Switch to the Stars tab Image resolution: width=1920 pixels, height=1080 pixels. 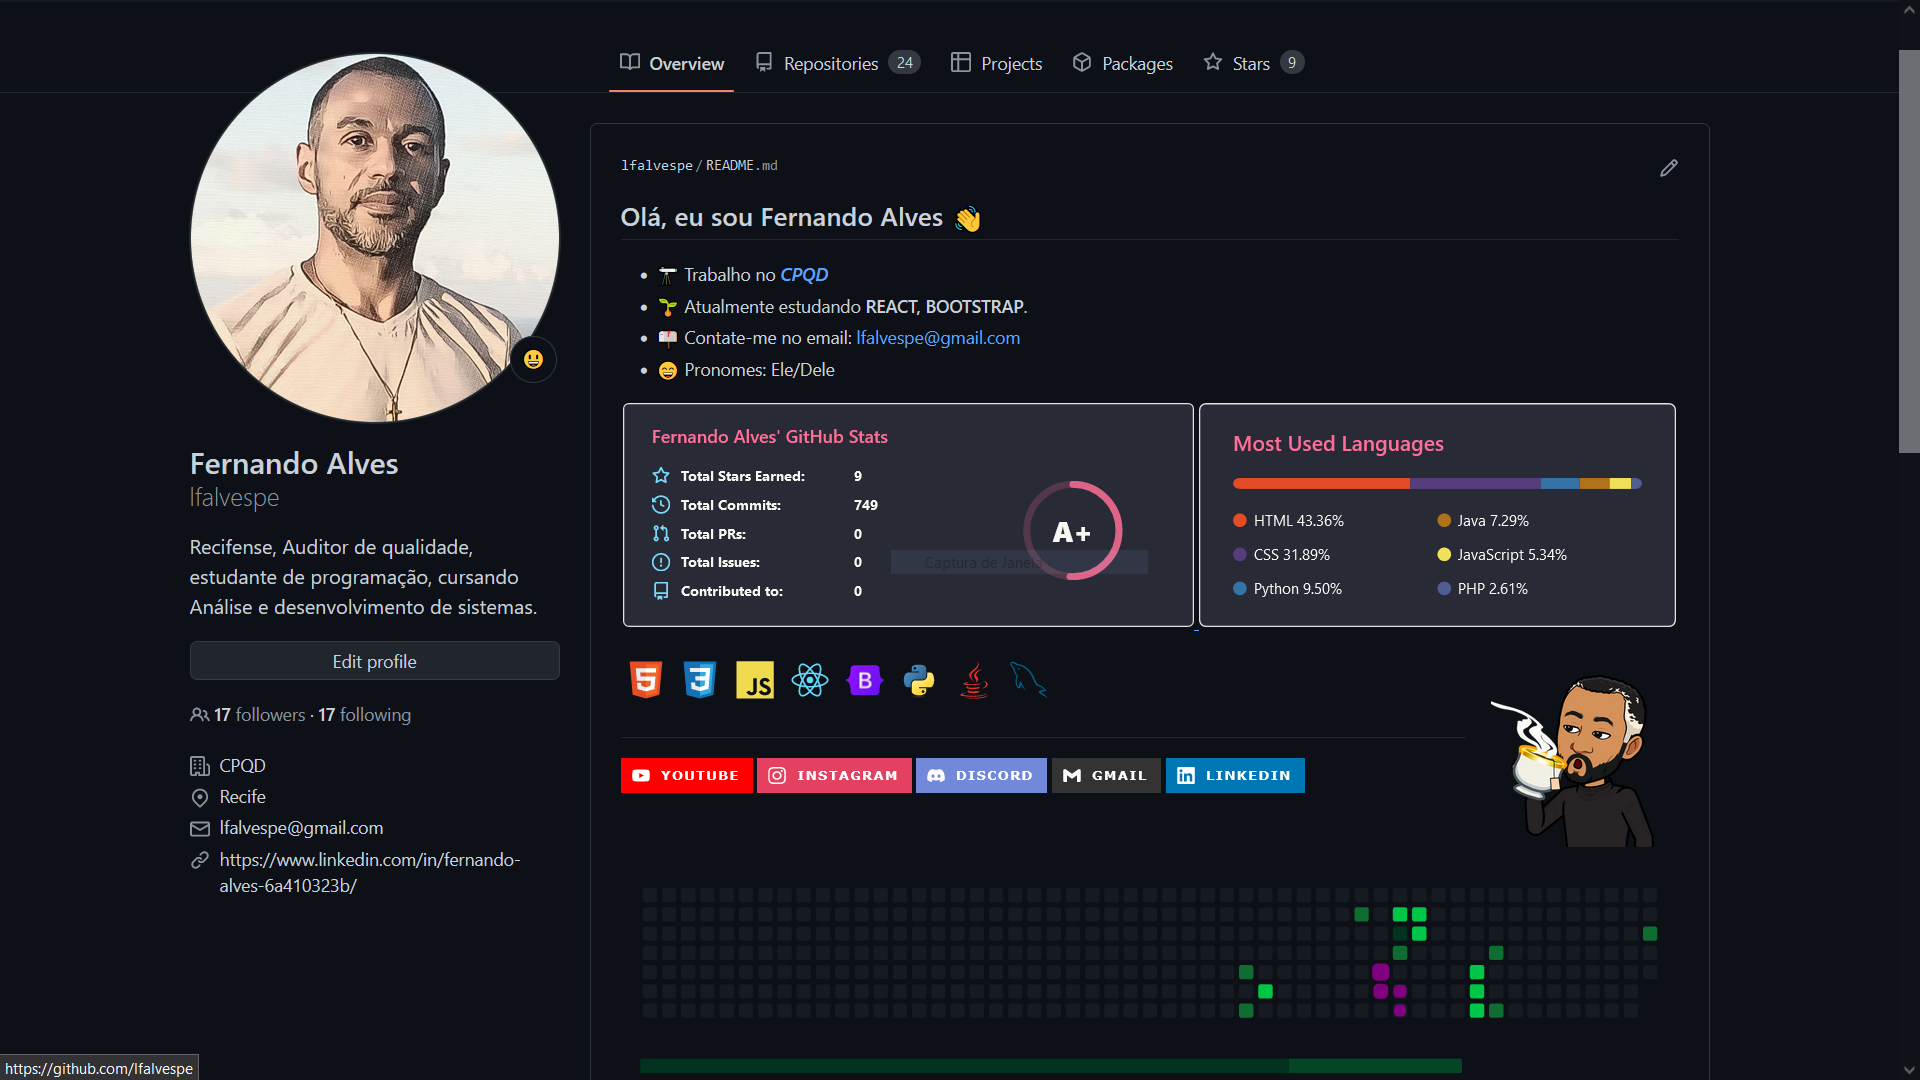coord(1252,63)
